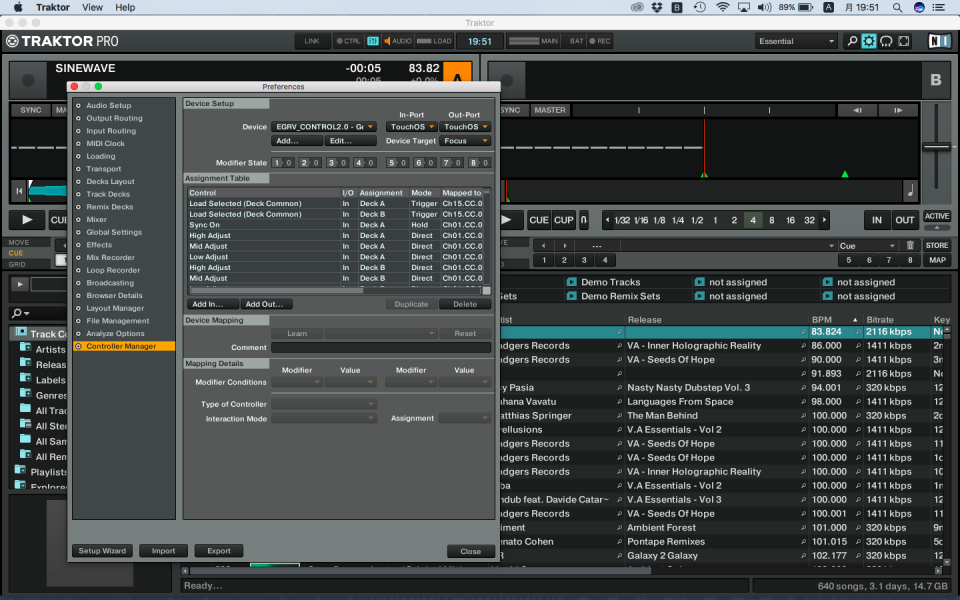Toggle MASTER on deck B
960x600 pixels.
pos(550,110)
